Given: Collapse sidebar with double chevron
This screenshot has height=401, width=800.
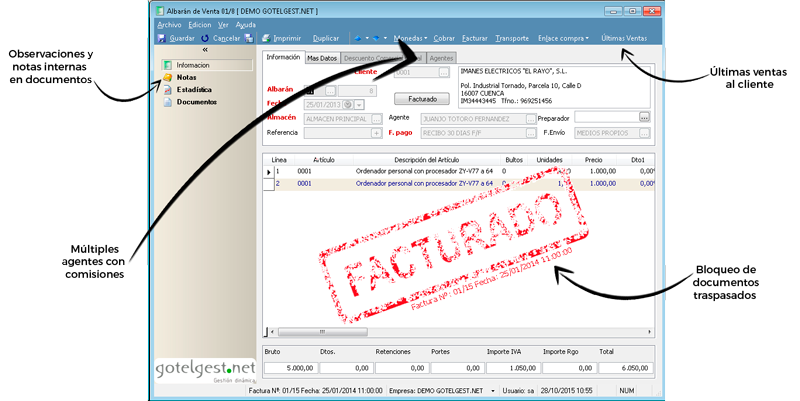Looking at the screenshot, I should 205,50.
